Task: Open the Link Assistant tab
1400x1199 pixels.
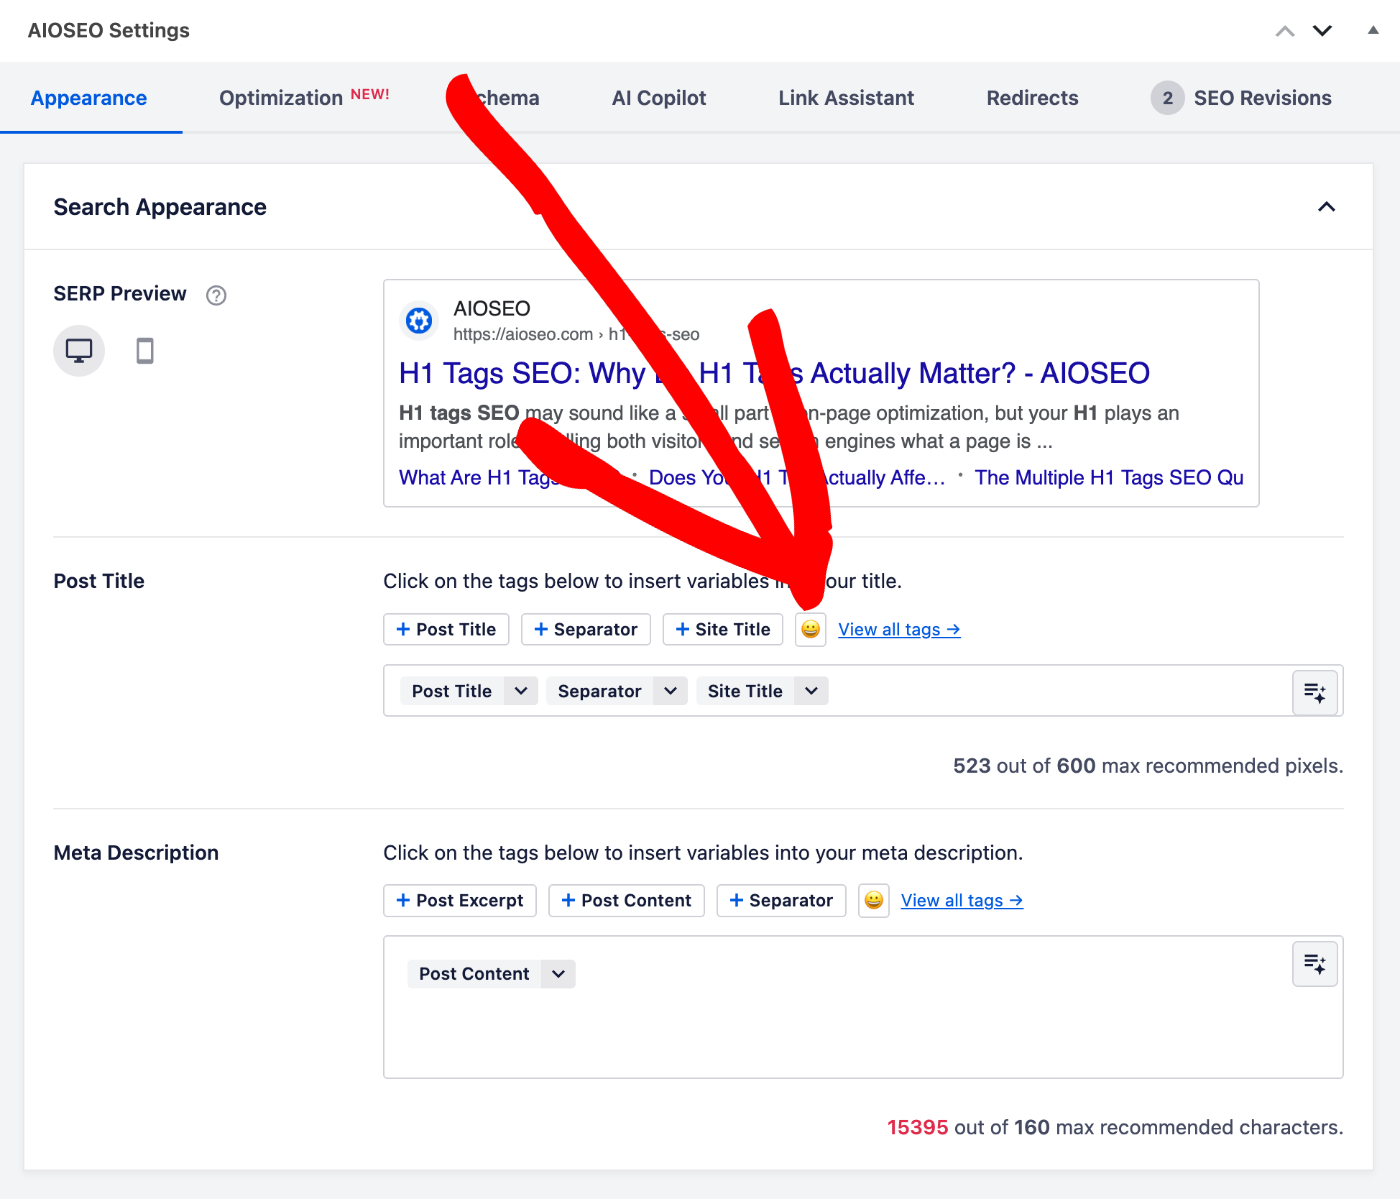Action: coord(846,98)
